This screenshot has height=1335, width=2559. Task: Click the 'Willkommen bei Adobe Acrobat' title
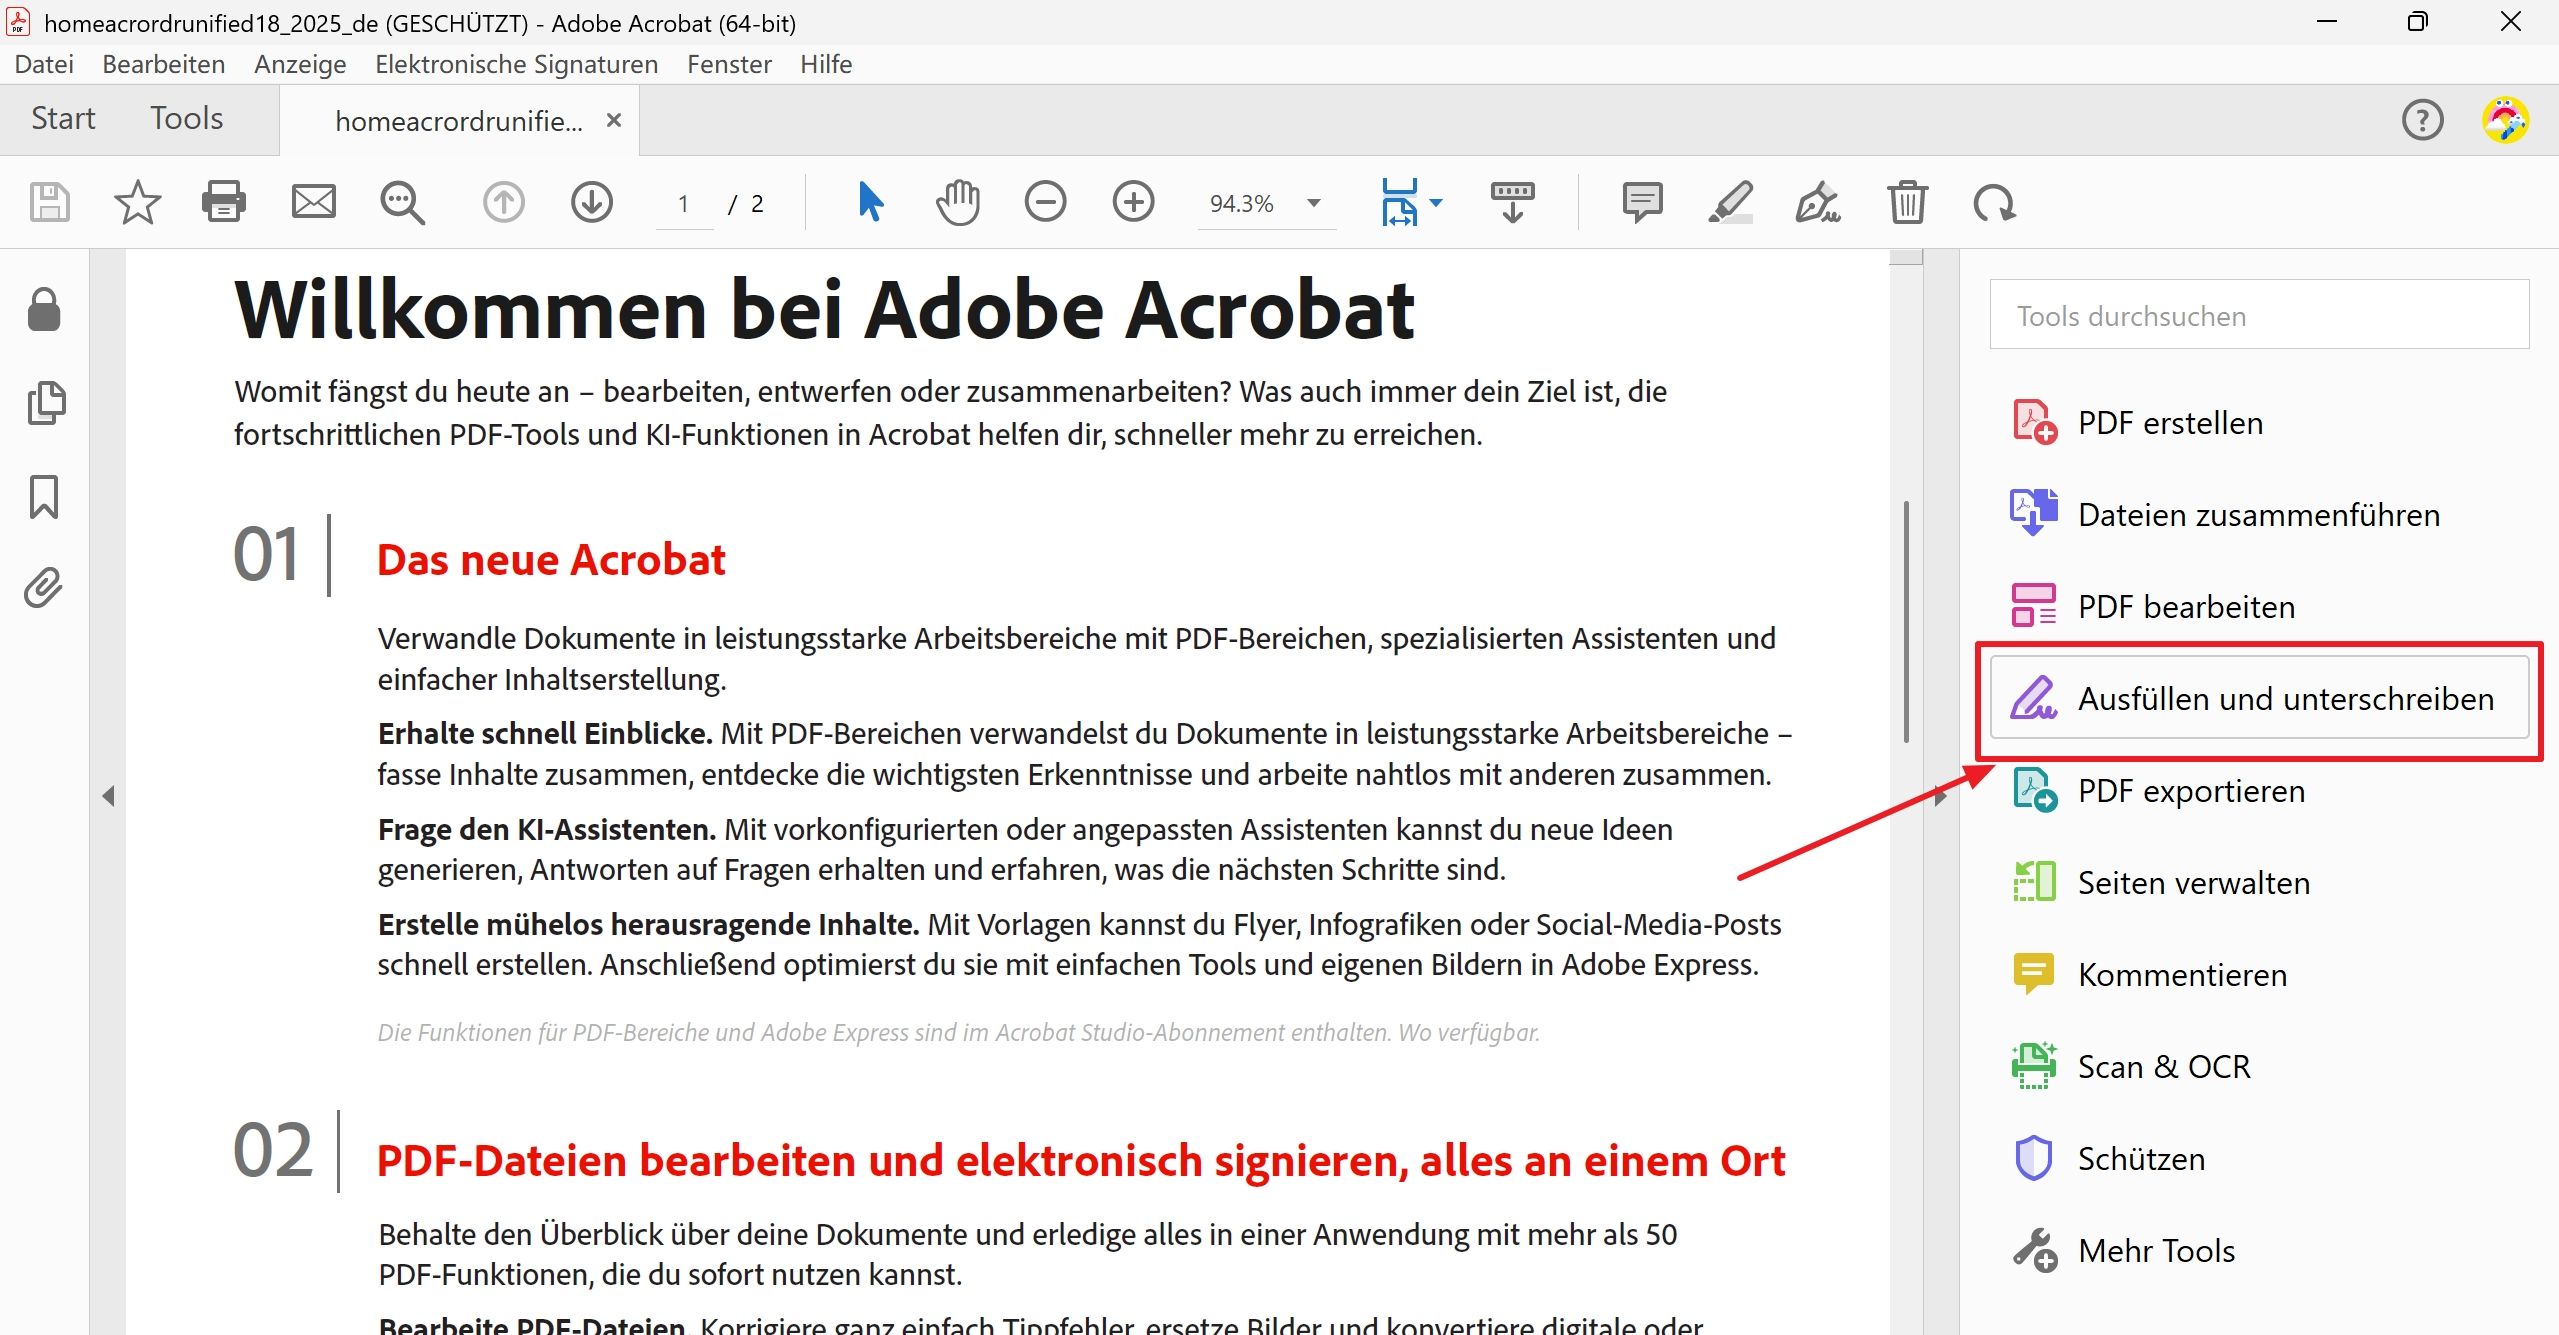tap(824, 311)
